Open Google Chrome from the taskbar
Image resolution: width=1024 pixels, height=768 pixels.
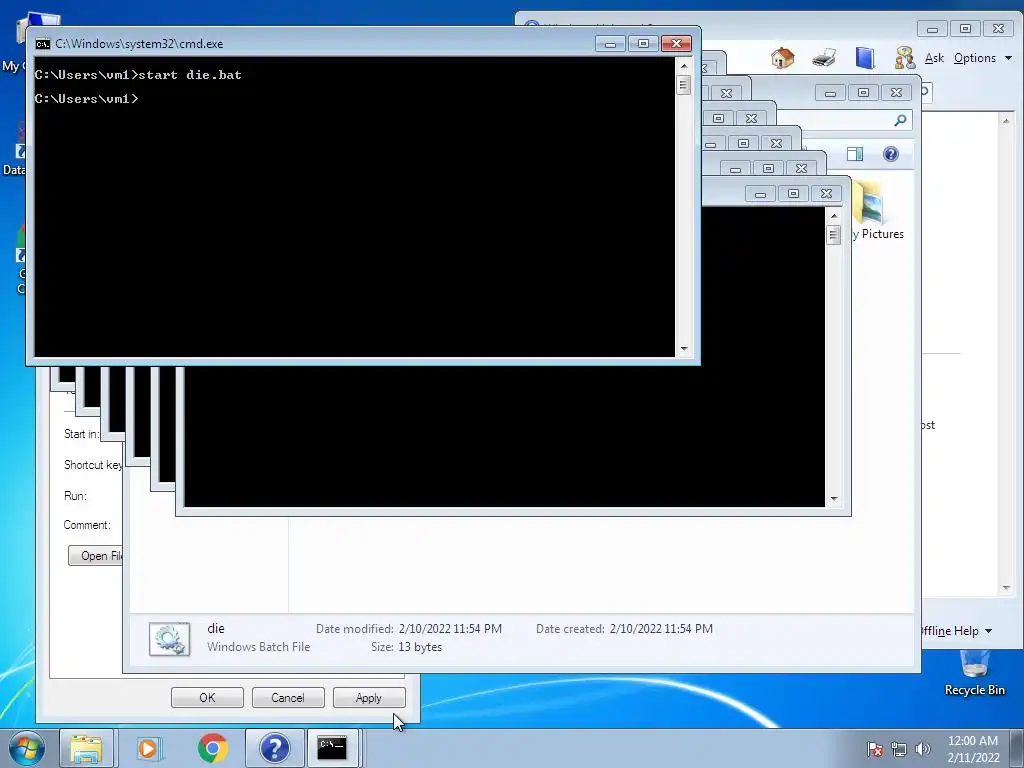pyautogui.click(x=212, y=748)
